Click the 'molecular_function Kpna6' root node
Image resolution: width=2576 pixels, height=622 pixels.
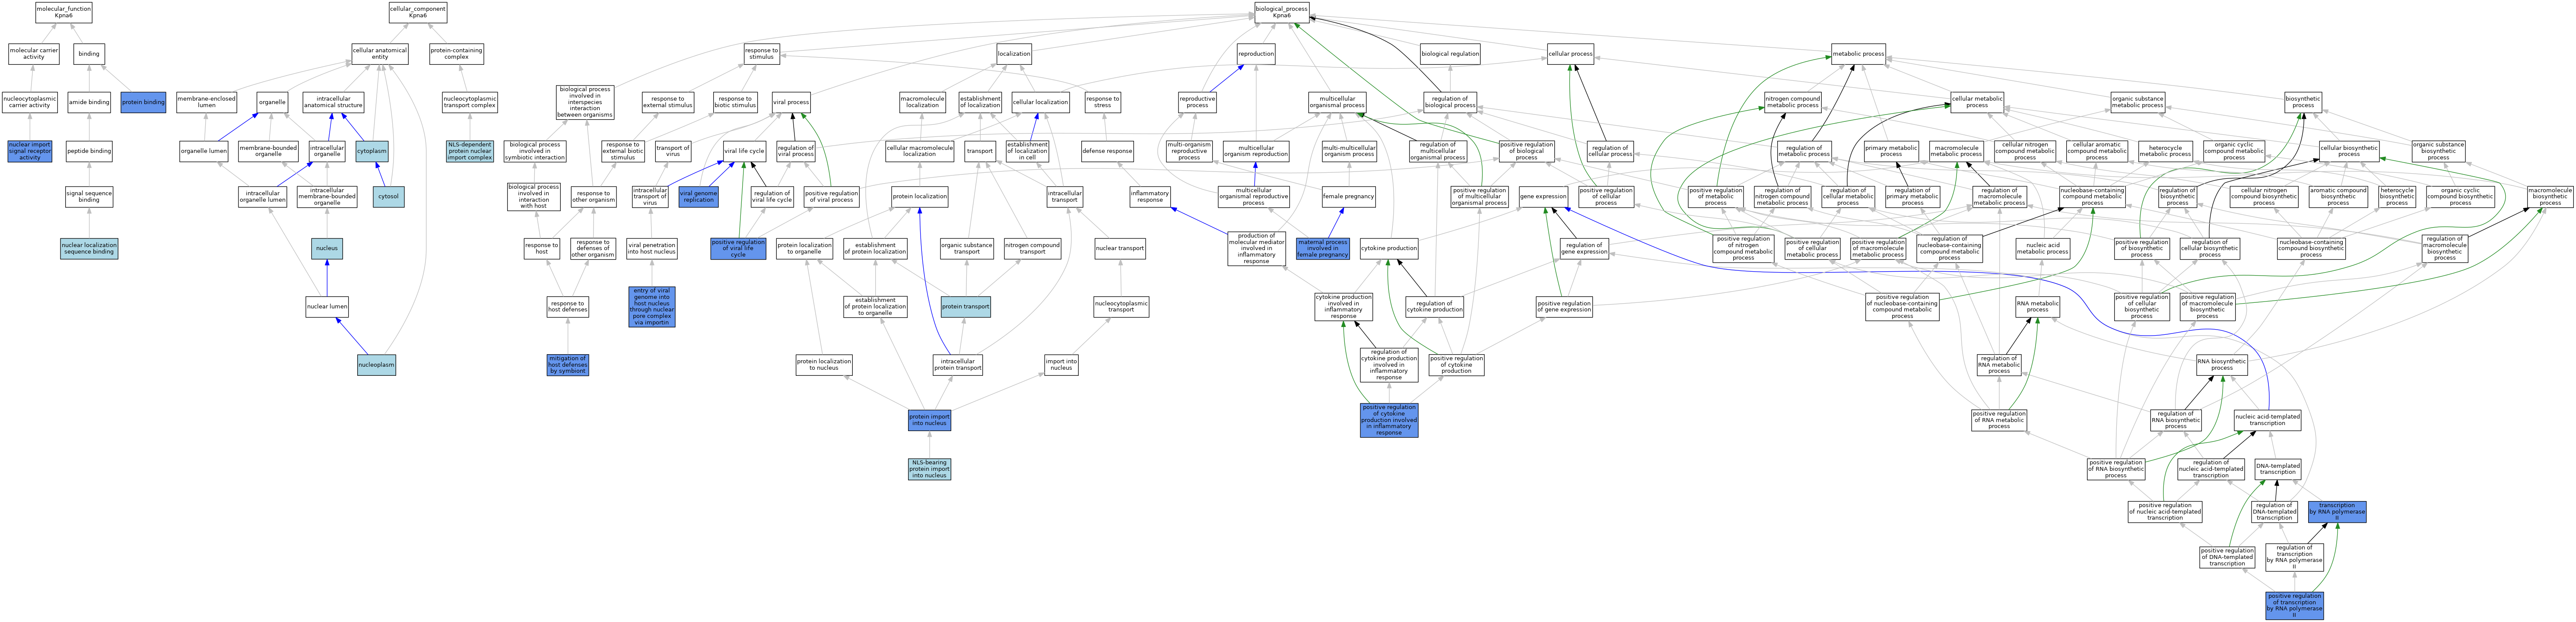coord(63,12)
